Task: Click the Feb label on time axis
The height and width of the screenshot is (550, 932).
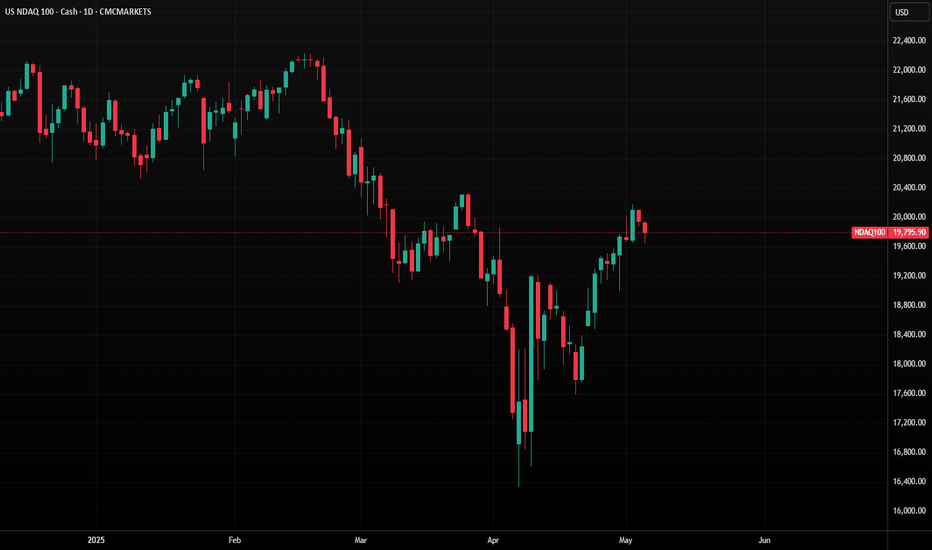Action: pos(235,540)
